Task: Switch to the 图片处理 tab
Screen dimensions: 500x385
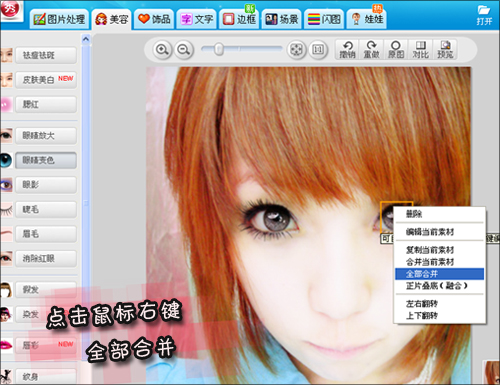Action: tap(59, 19)
